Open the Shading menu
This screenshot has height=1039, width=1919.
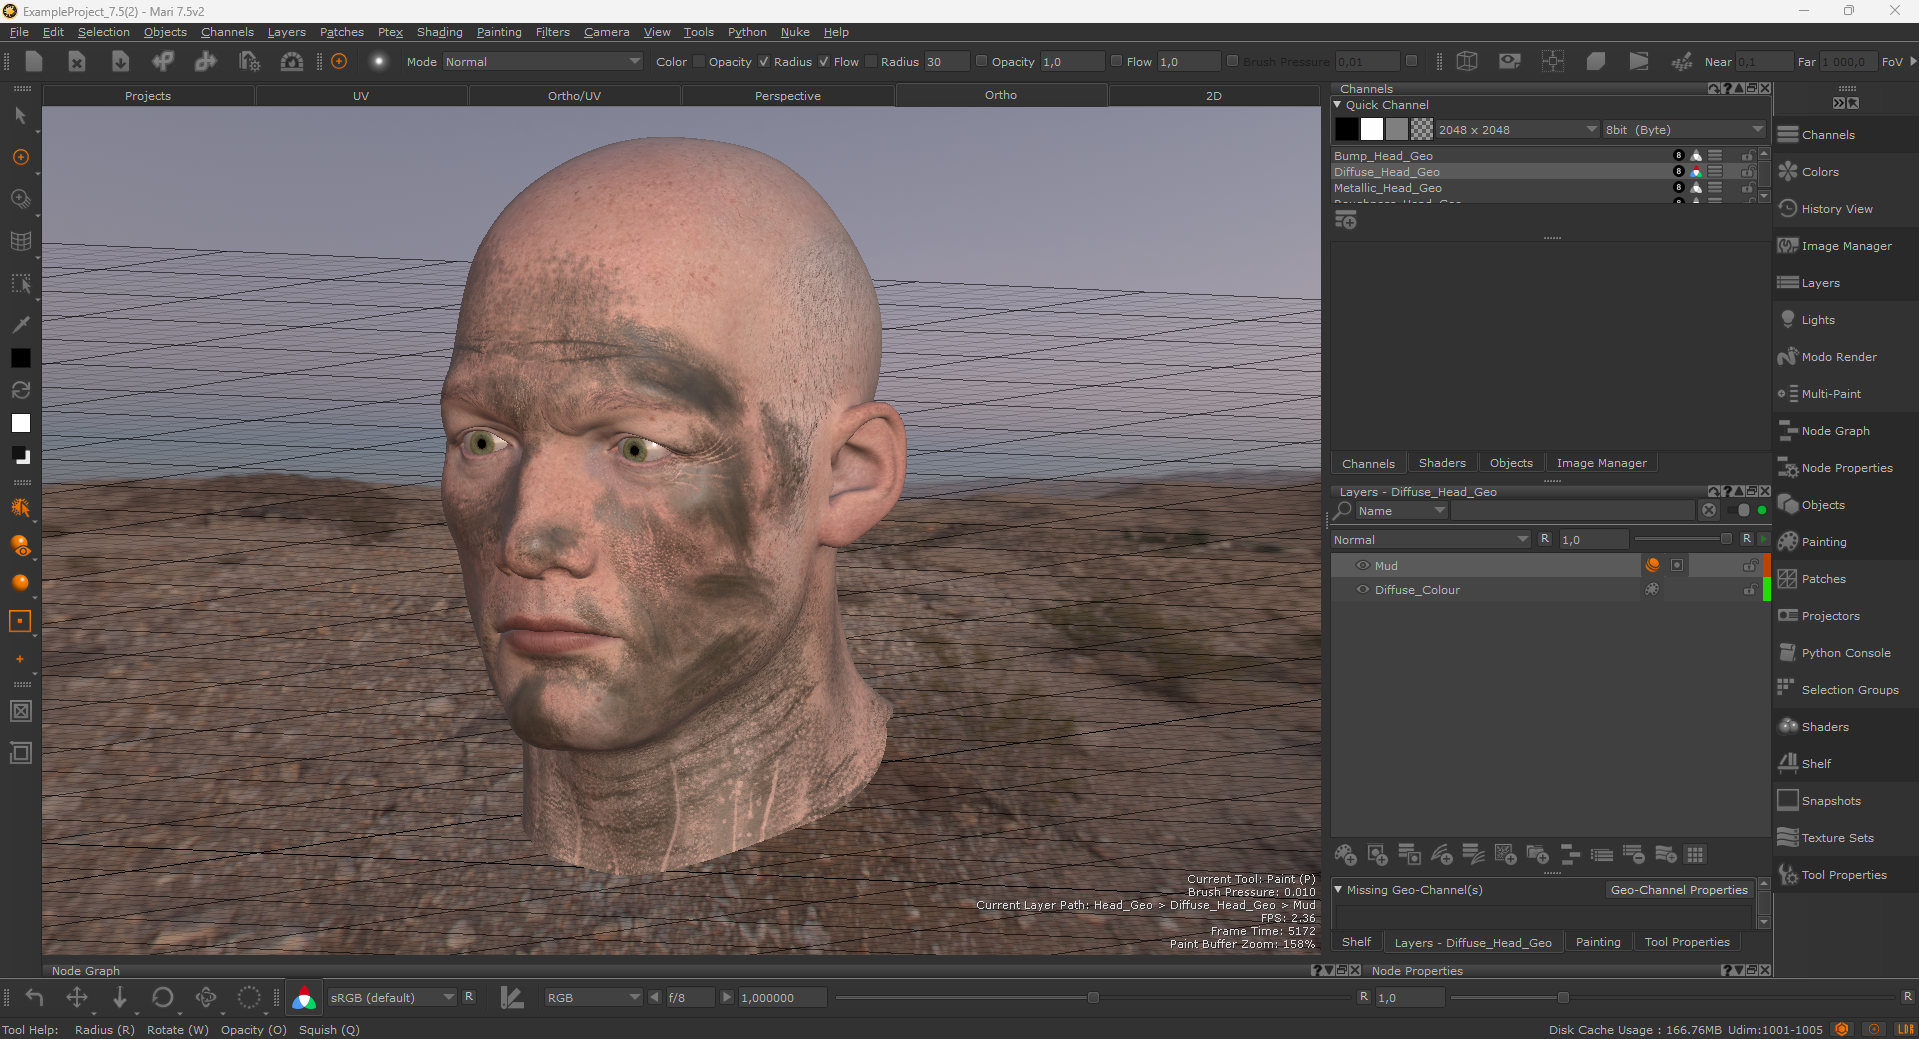click(439, 32)
